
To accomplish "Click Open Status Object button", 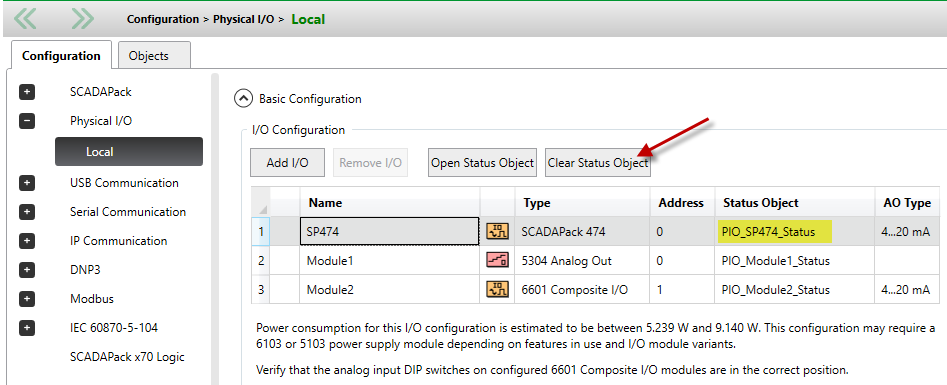I will tap(482, 163).
